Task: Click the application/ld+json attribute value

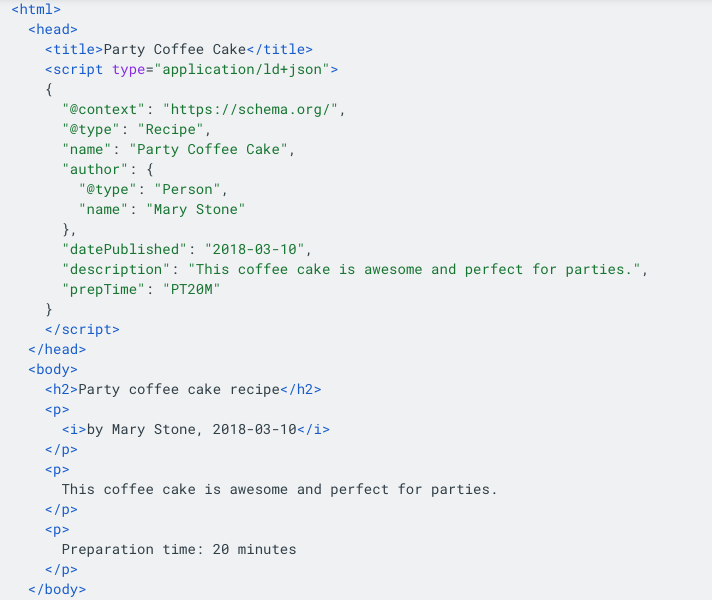Action: pyautogui.click(x=242, y=69)
